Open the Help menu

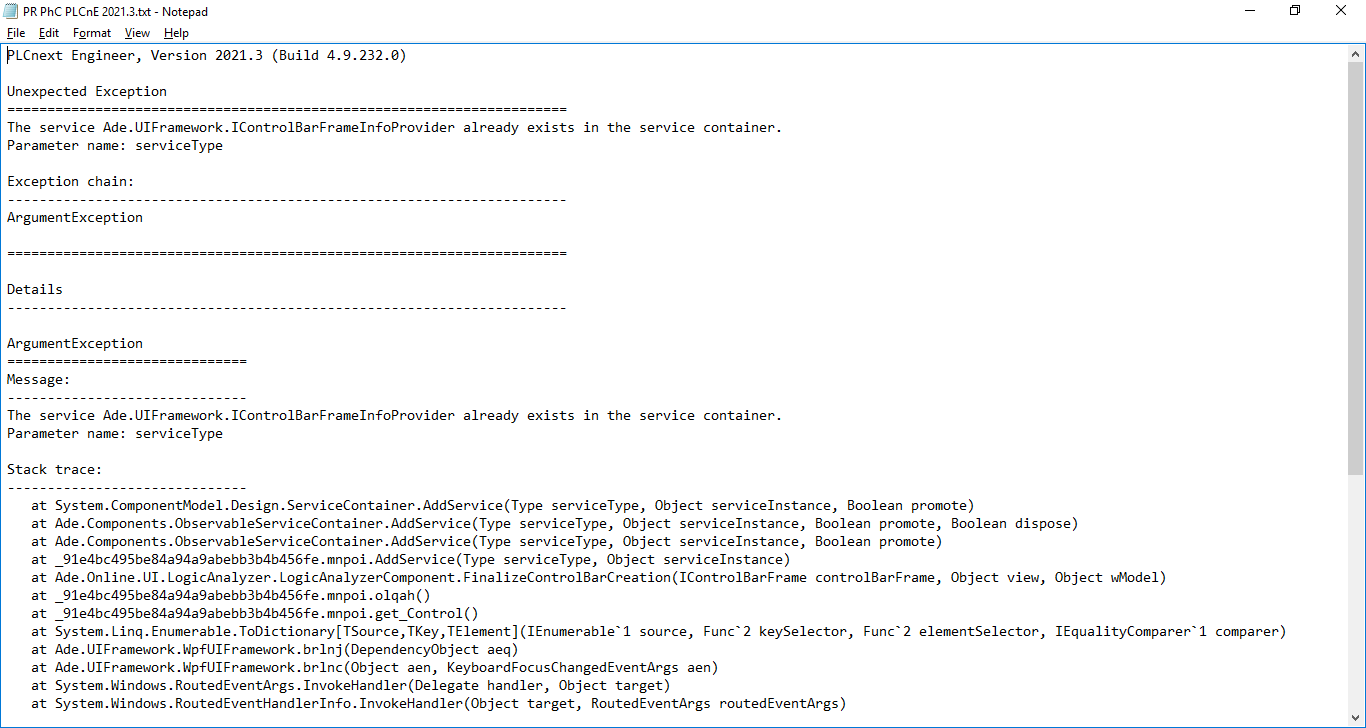pyautogui.click(x=176, y=33)
